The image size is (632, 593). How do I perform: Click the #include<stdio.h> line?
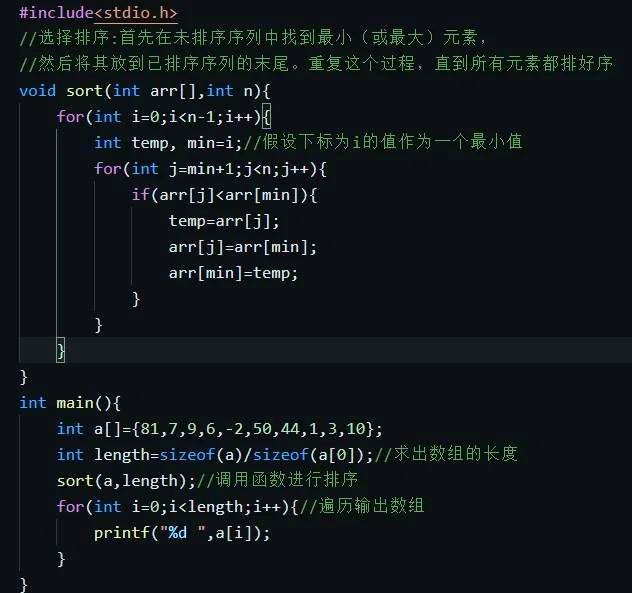pos(98,13)
